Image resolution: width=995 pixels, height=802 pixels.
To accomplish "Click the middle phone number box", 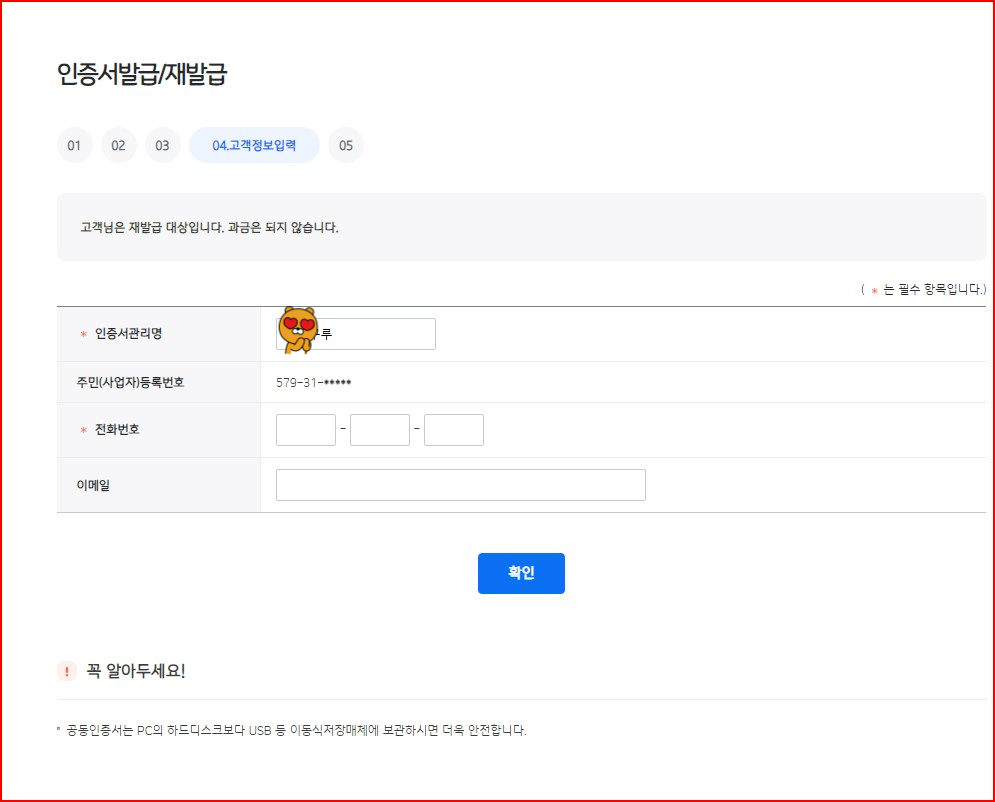I will [380, 429].
